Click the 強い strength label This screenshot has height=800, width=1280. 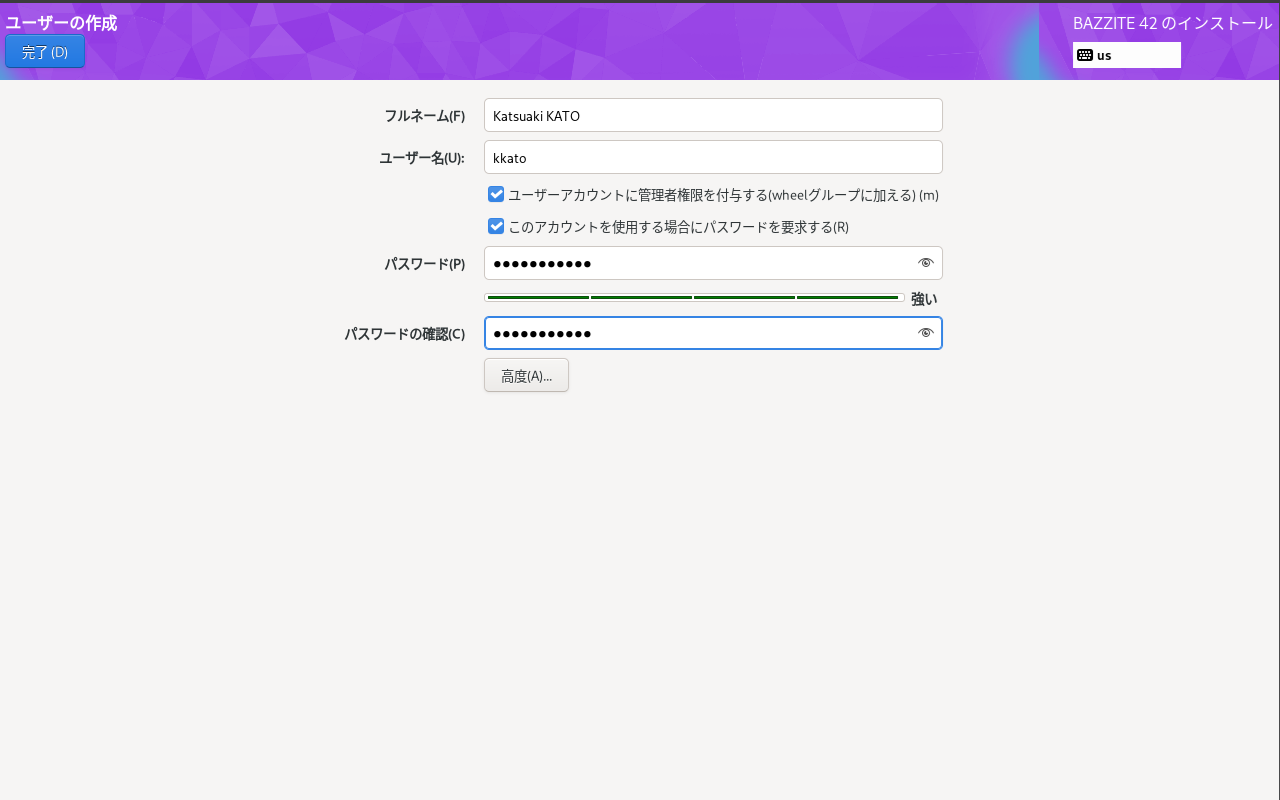[923, 298]
